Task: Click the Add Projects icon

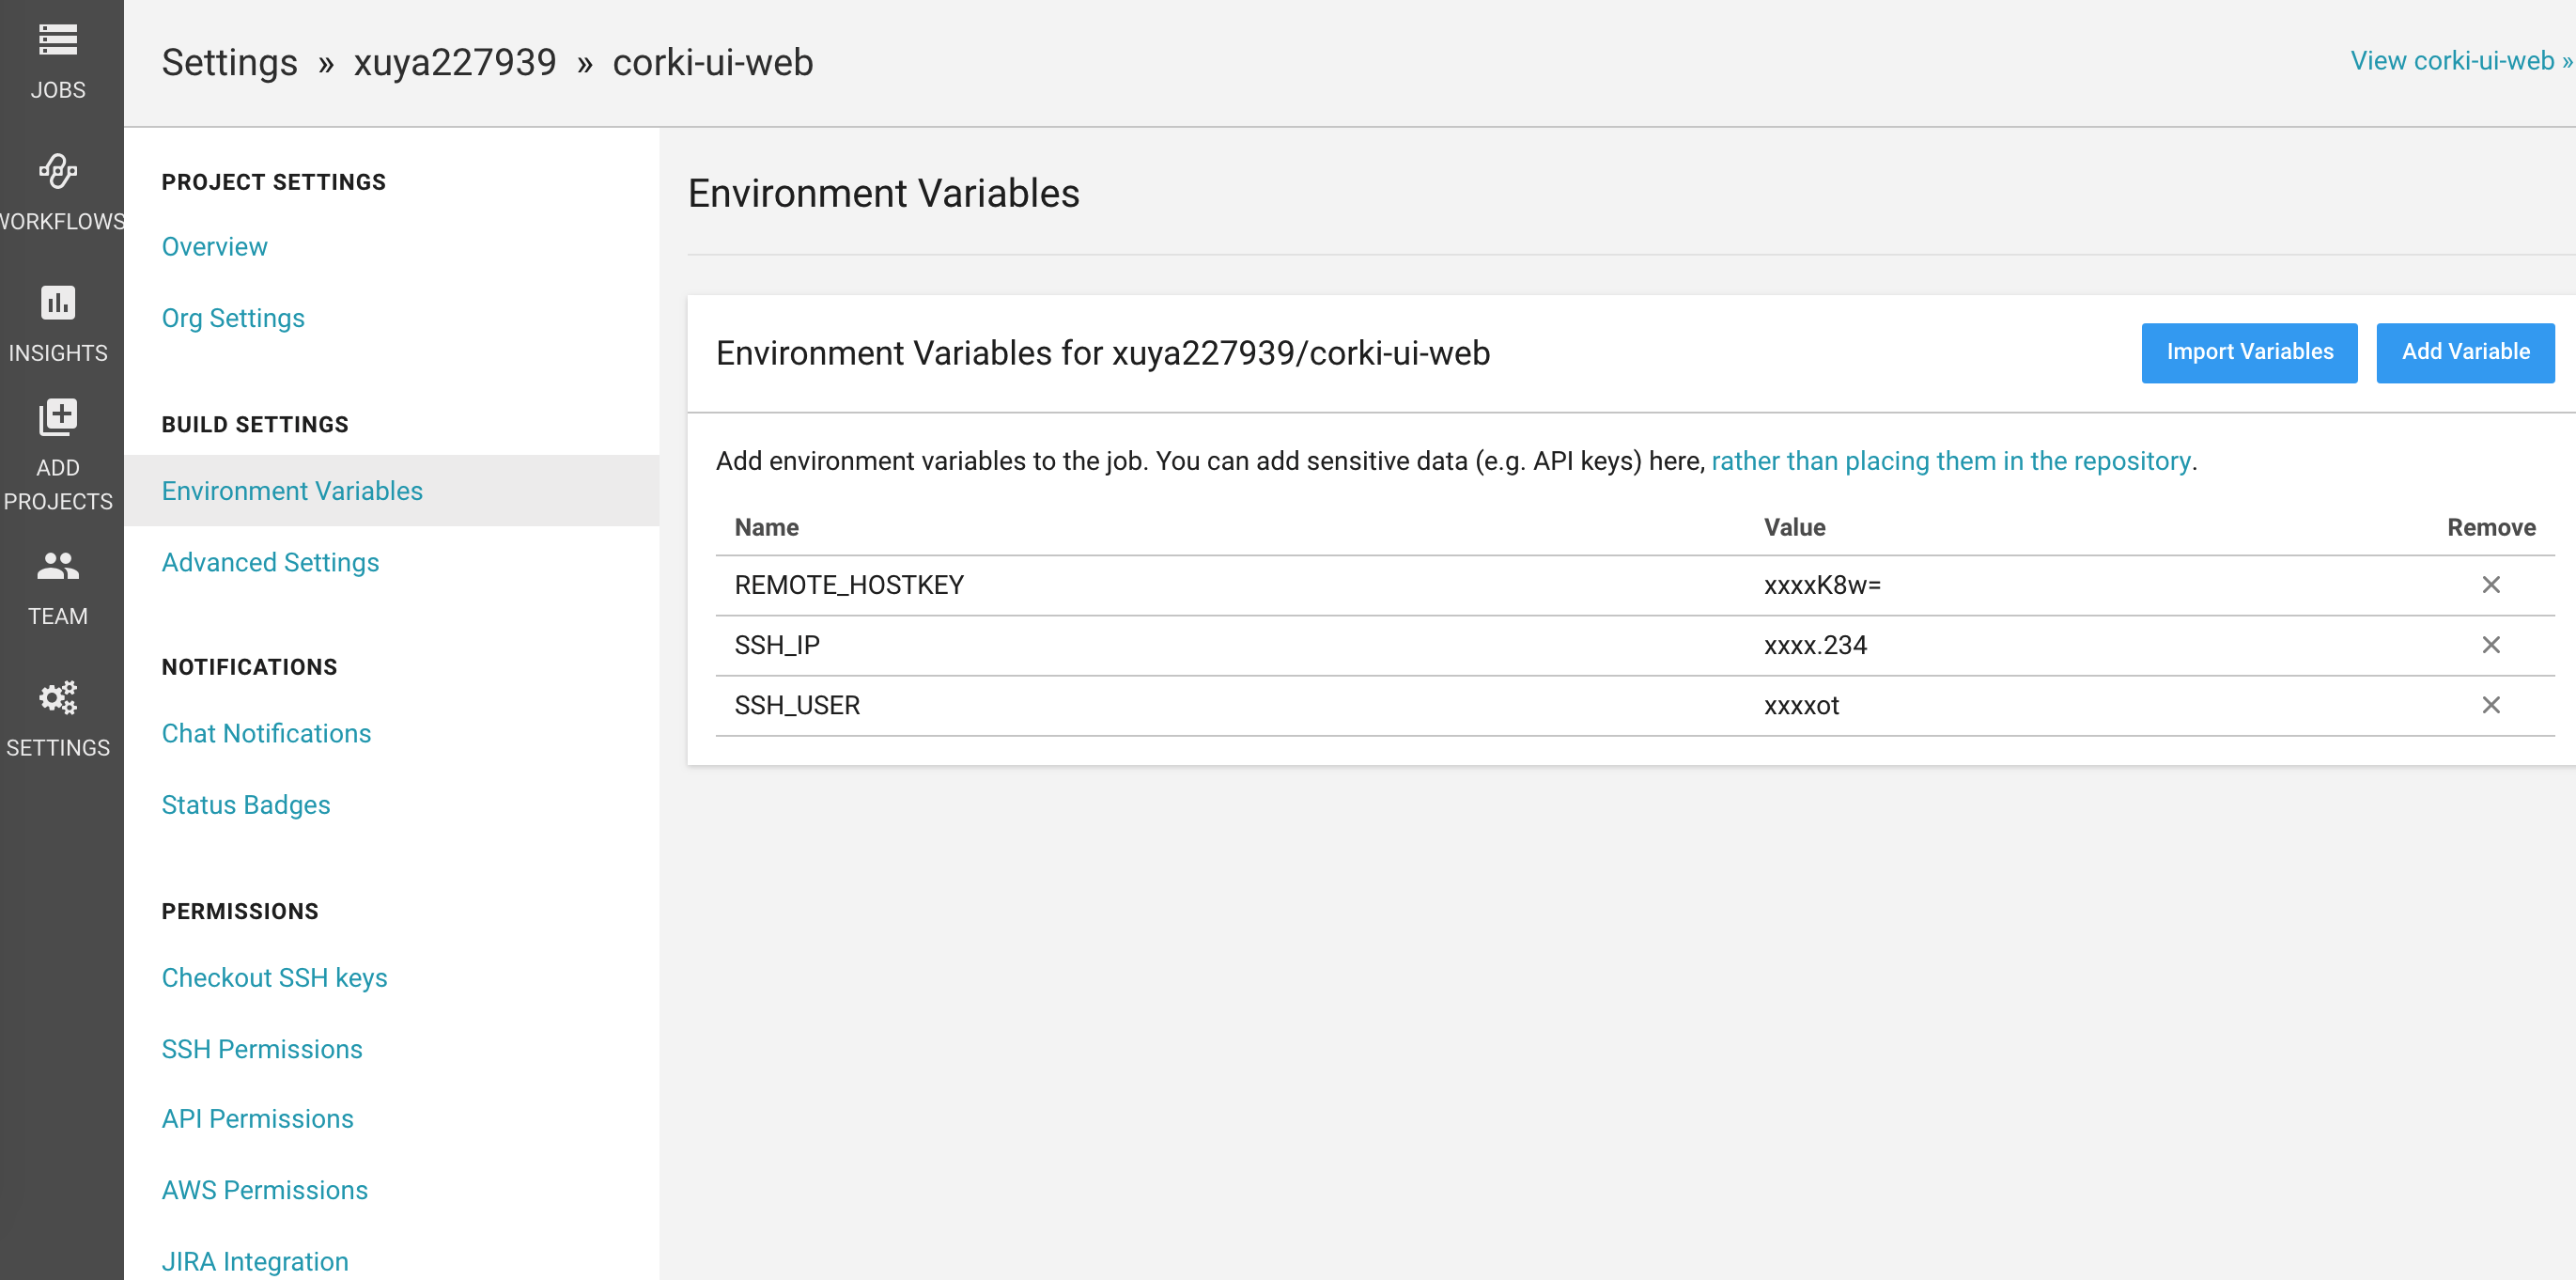Action: pos(58,417)
